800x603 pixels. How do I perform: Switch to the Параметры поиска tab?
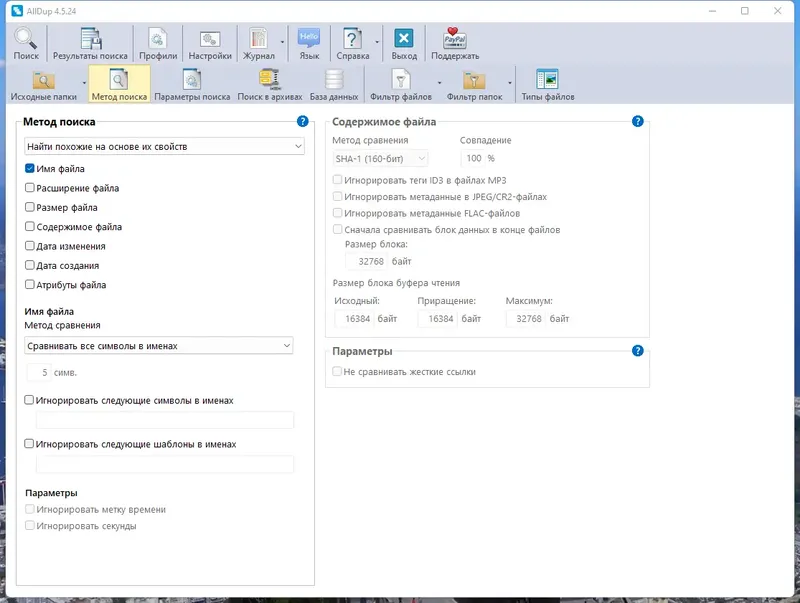192,84
